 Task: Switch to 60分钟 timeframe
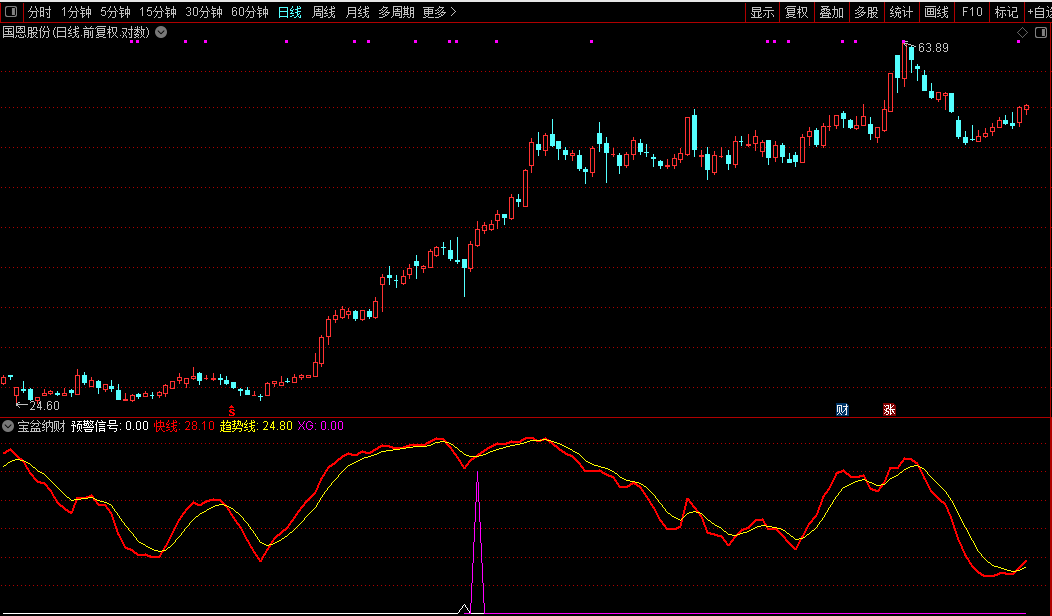click(249, 13)
